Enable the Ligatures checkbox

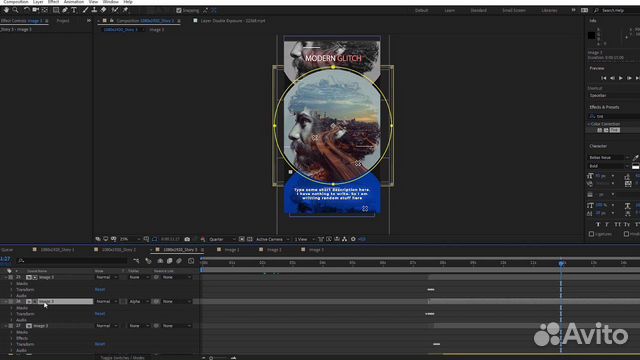tap(591, 234)
